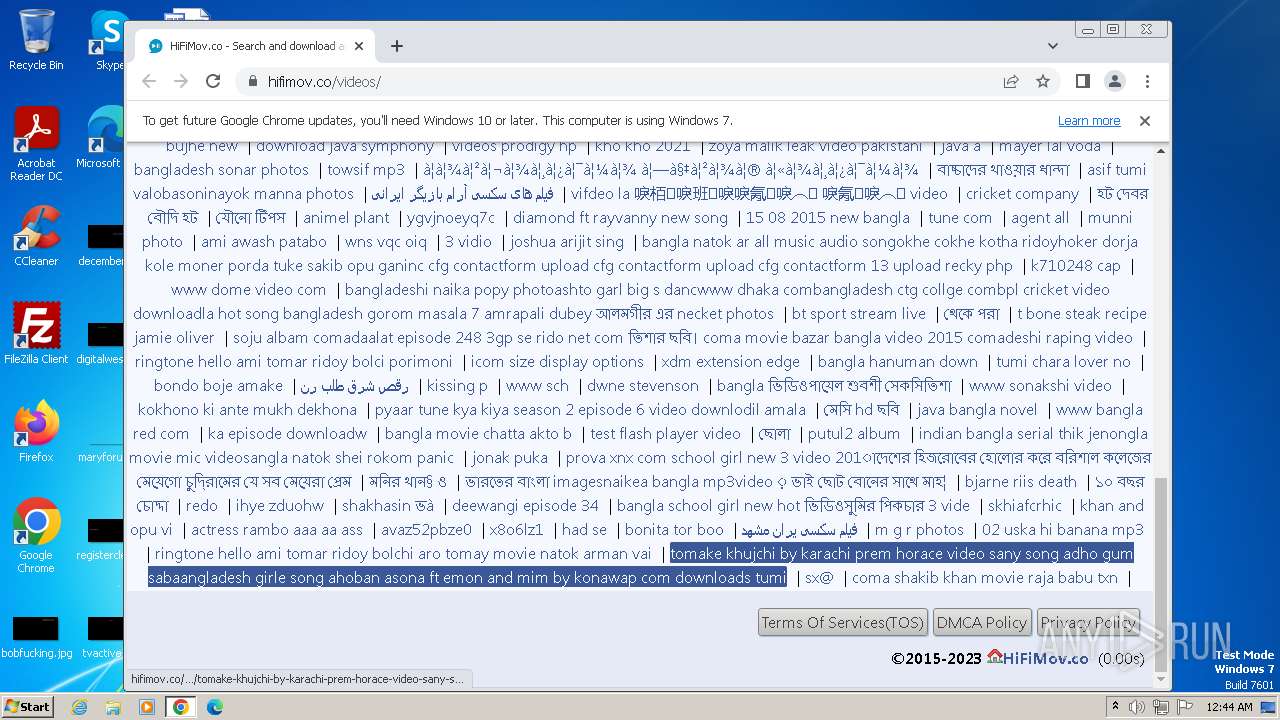This screenshot has height=720, width=1280.
Task: Share this page icon in address bar
Action: pyautogui.click(x=1011, y=81)
